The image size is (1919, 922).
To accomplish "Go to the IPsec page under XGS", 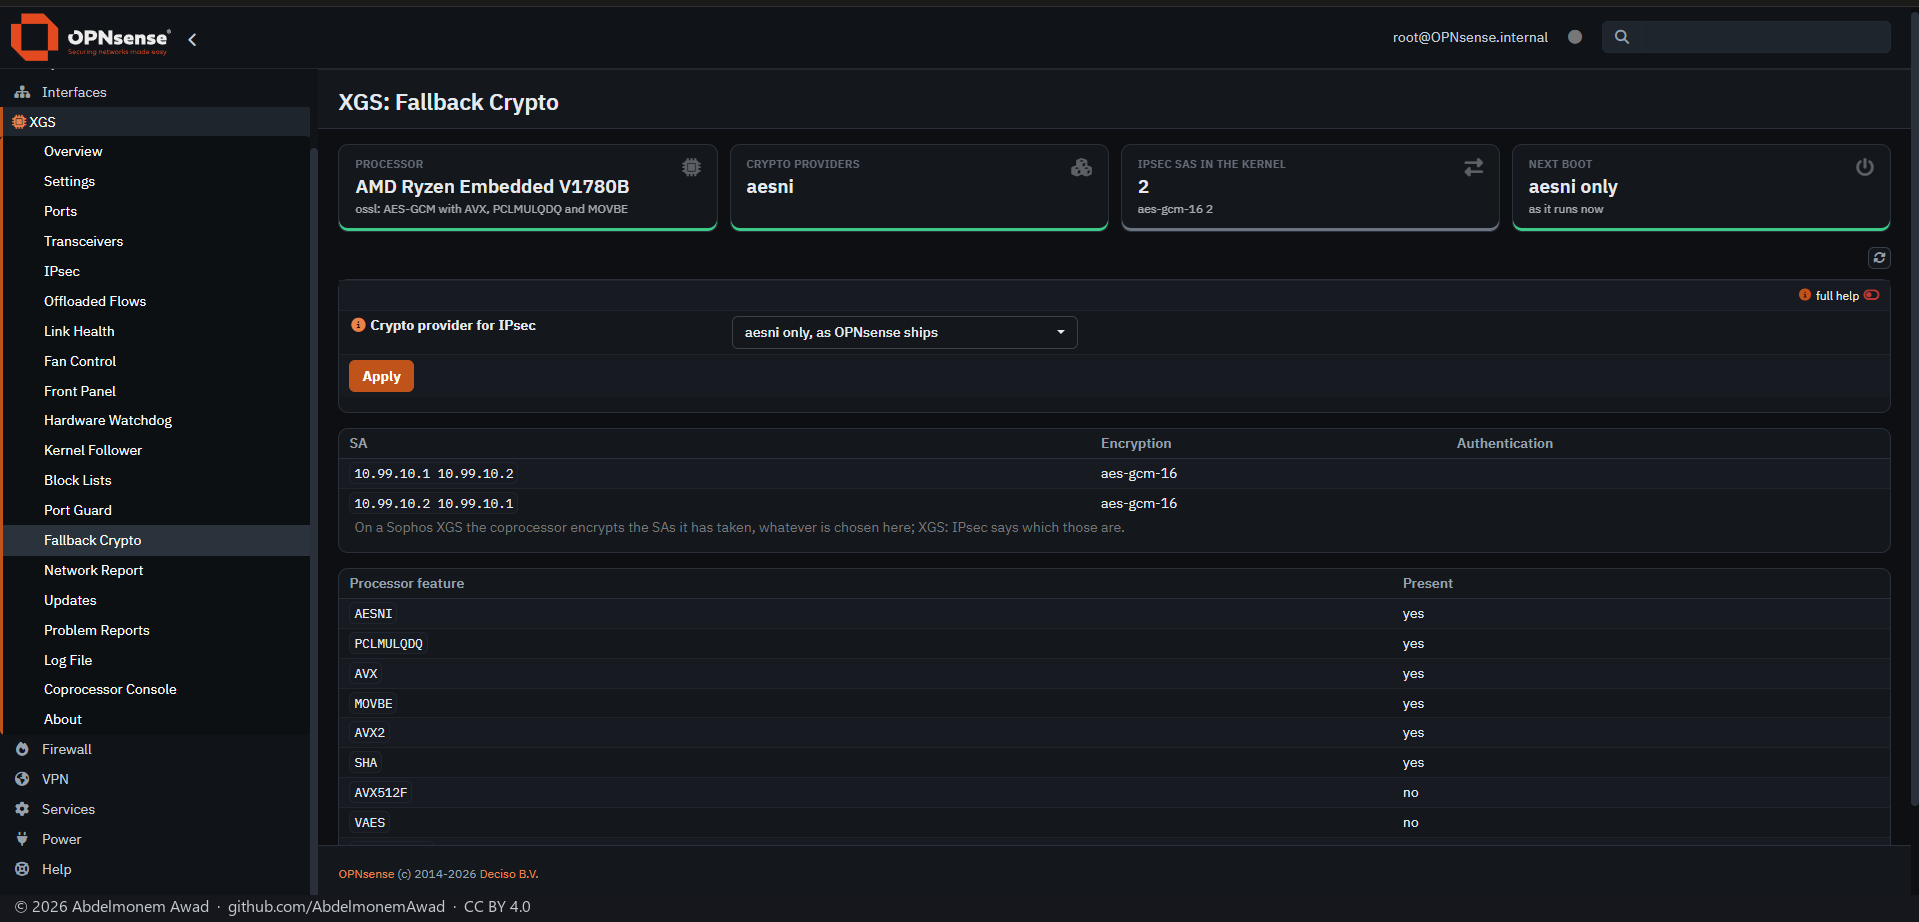I will [x=62, y=271].
